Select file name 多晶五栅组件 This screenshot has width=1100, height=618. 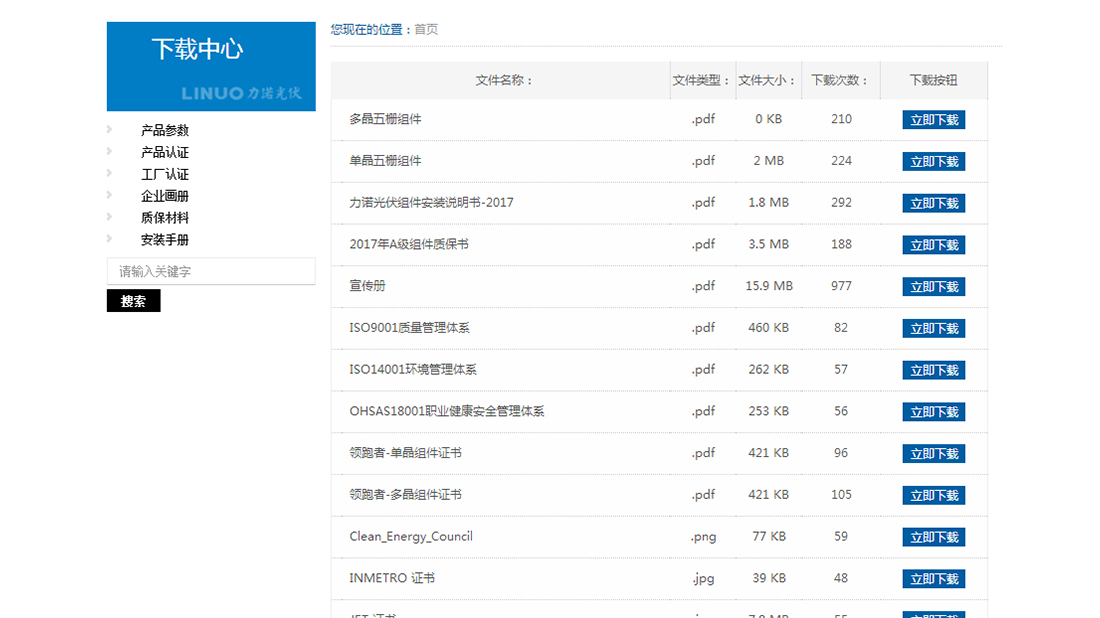click(385, 119)
